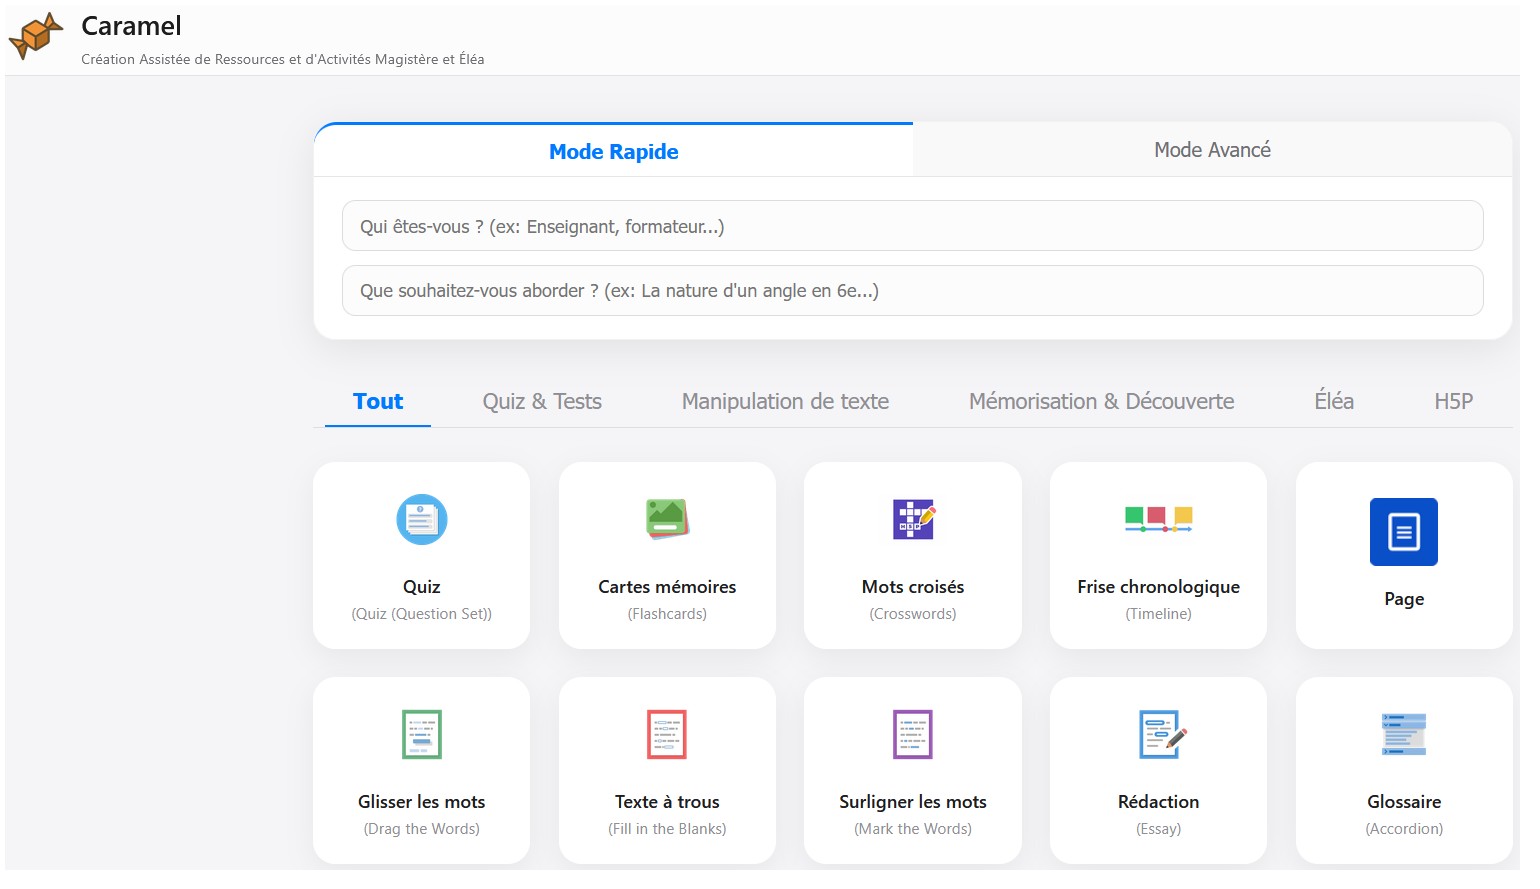This screenshot has height=889, width=1540.
Task: Select the Surligner les mots icon
Action: [913, 735]
